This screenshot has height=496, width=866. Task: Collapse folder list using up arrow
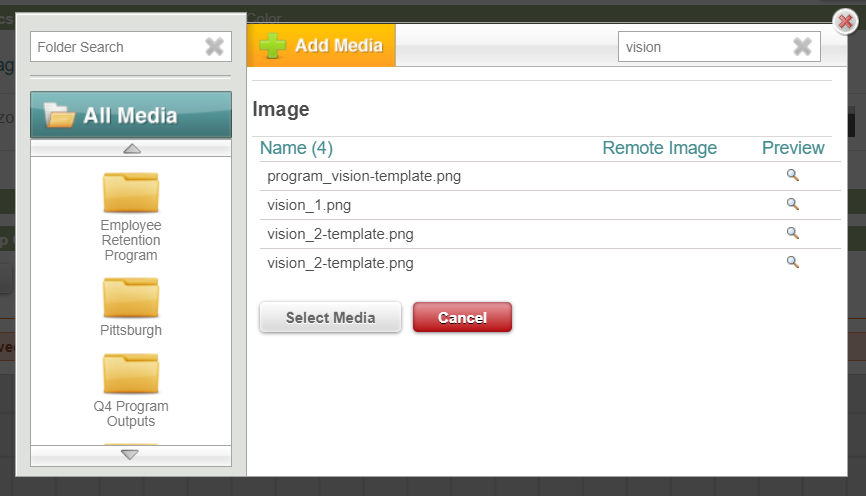131,149
